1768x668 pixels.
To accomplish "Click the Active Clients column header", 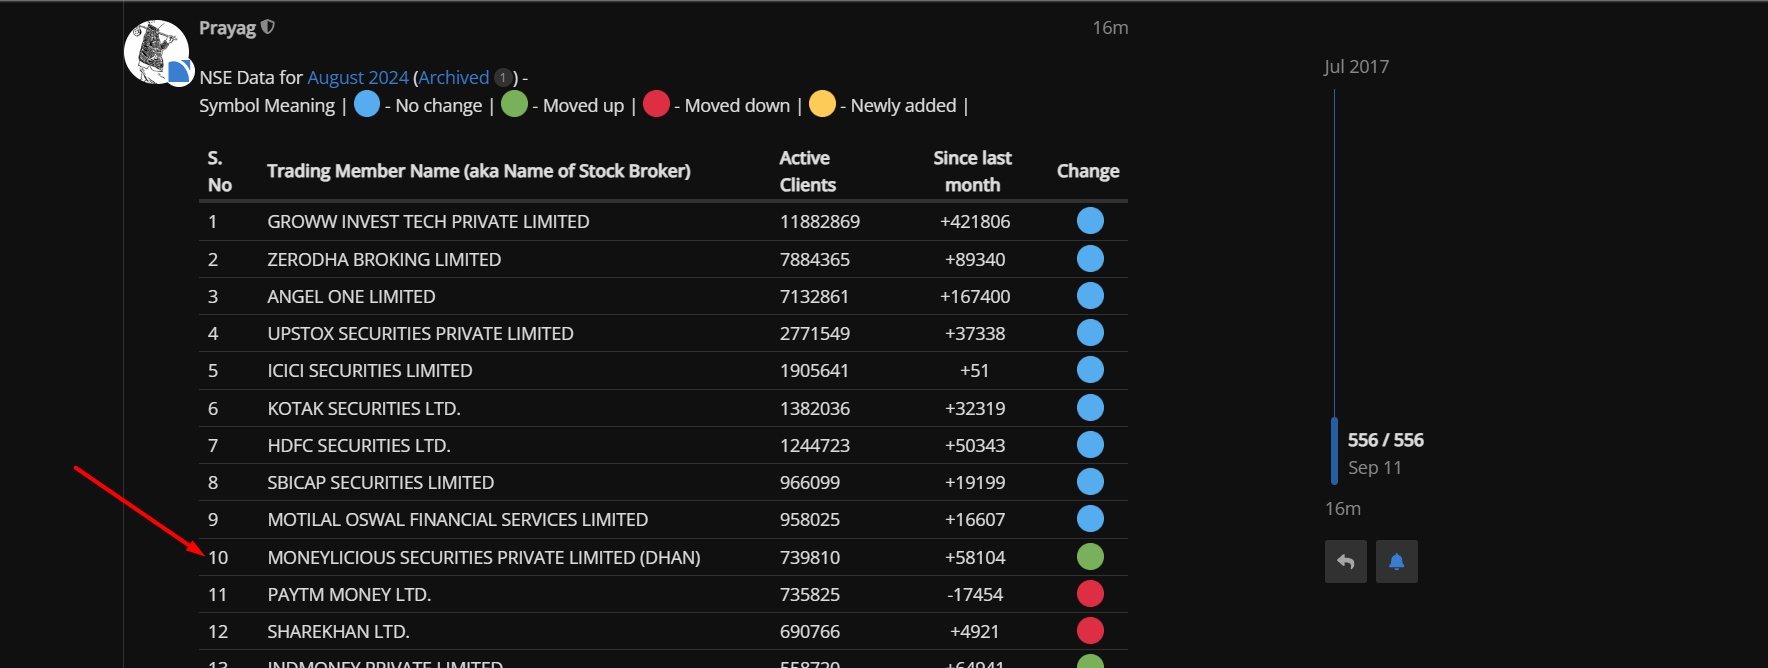I will (808, 171).
